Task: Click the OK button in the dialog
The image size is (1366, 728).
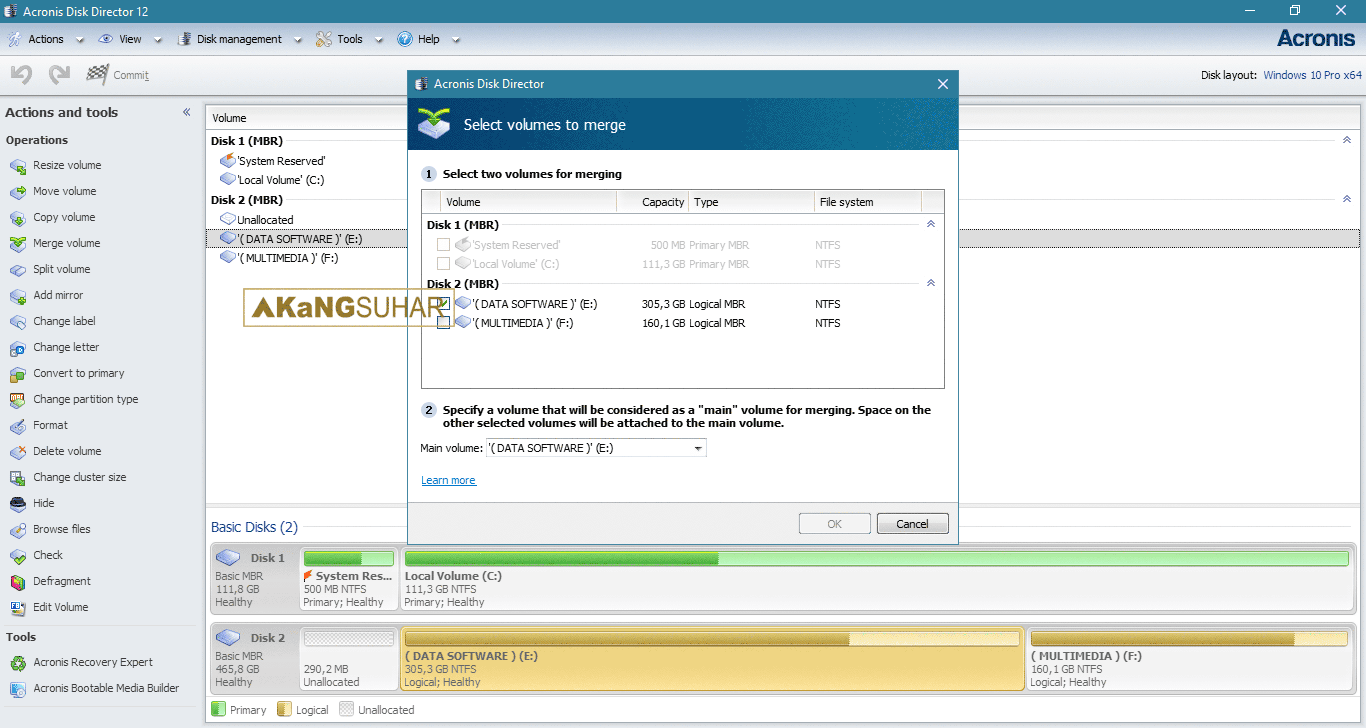Action: (834, 524)
